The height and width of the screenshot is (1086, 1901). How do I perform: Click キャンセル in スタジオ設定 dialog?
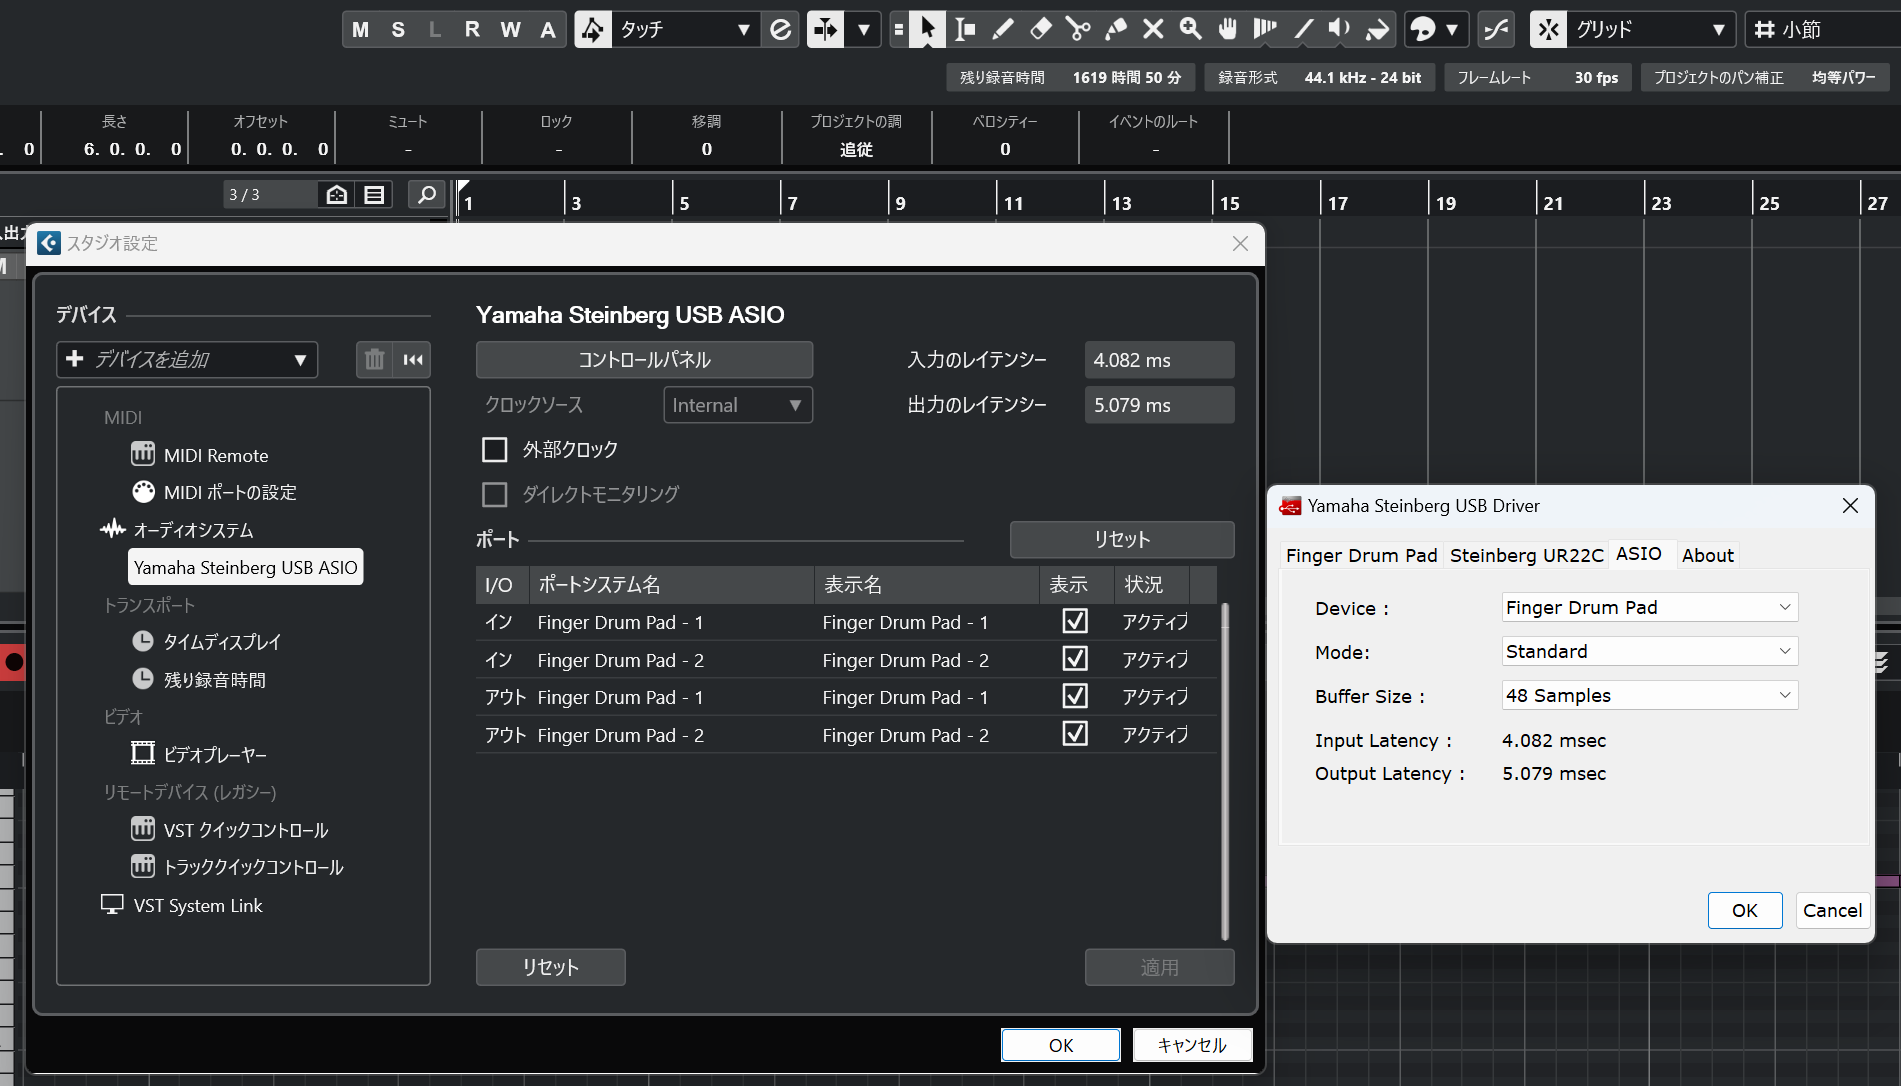click(1192, 1045)
